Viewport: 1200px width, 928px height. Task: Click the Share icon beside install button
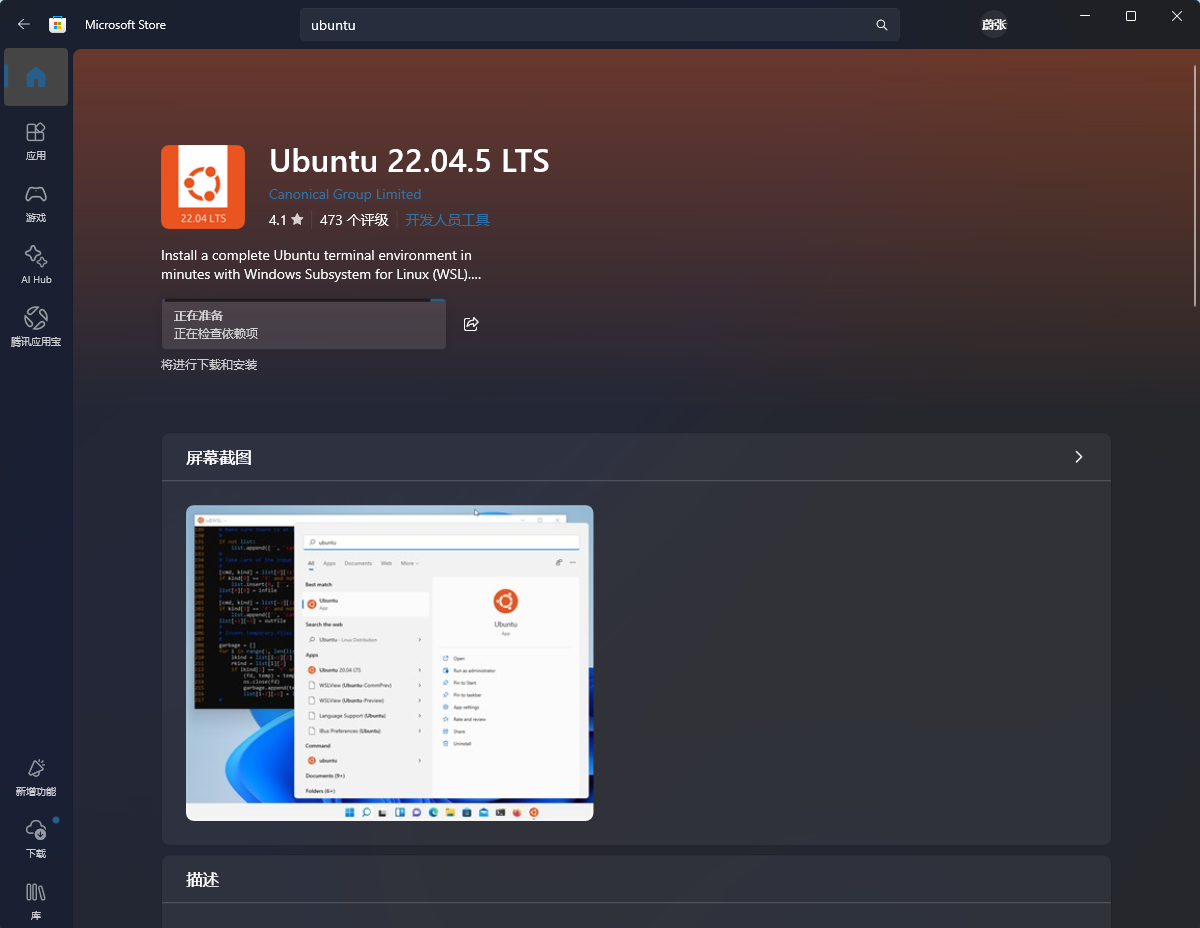(471, 324)
